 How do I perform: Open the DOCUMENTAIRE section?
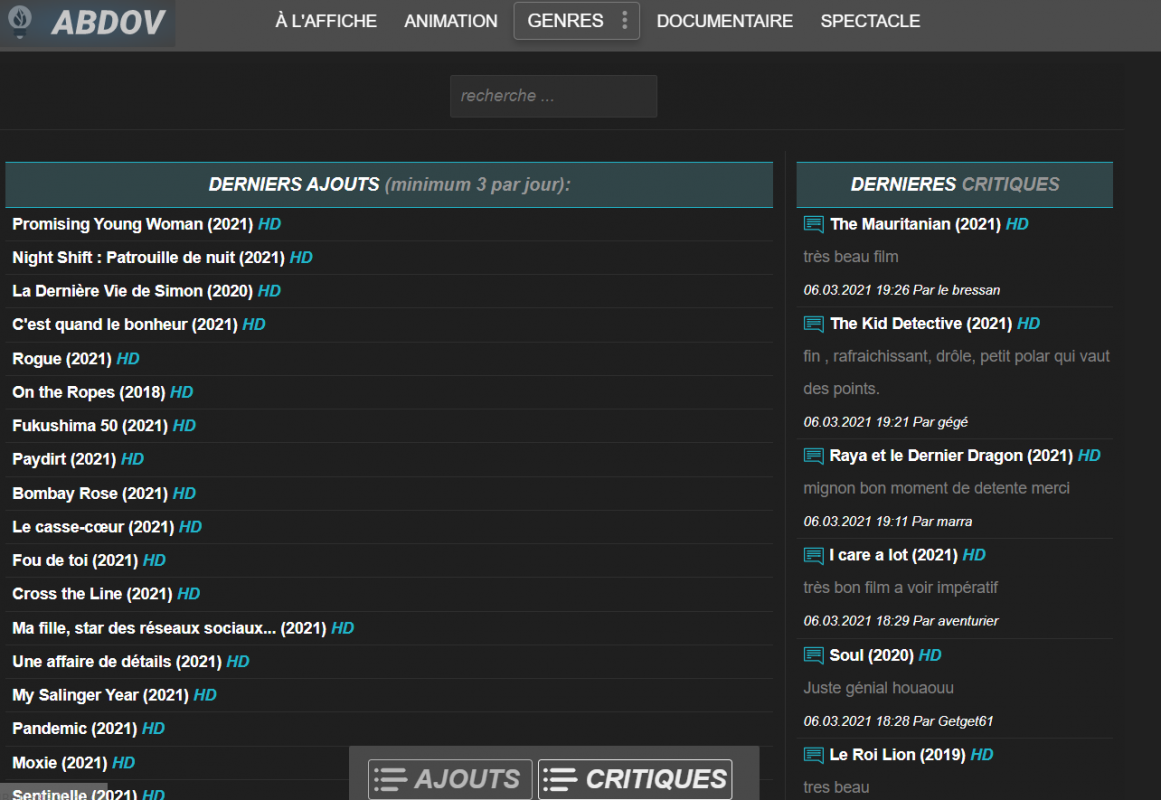(725, 21)
